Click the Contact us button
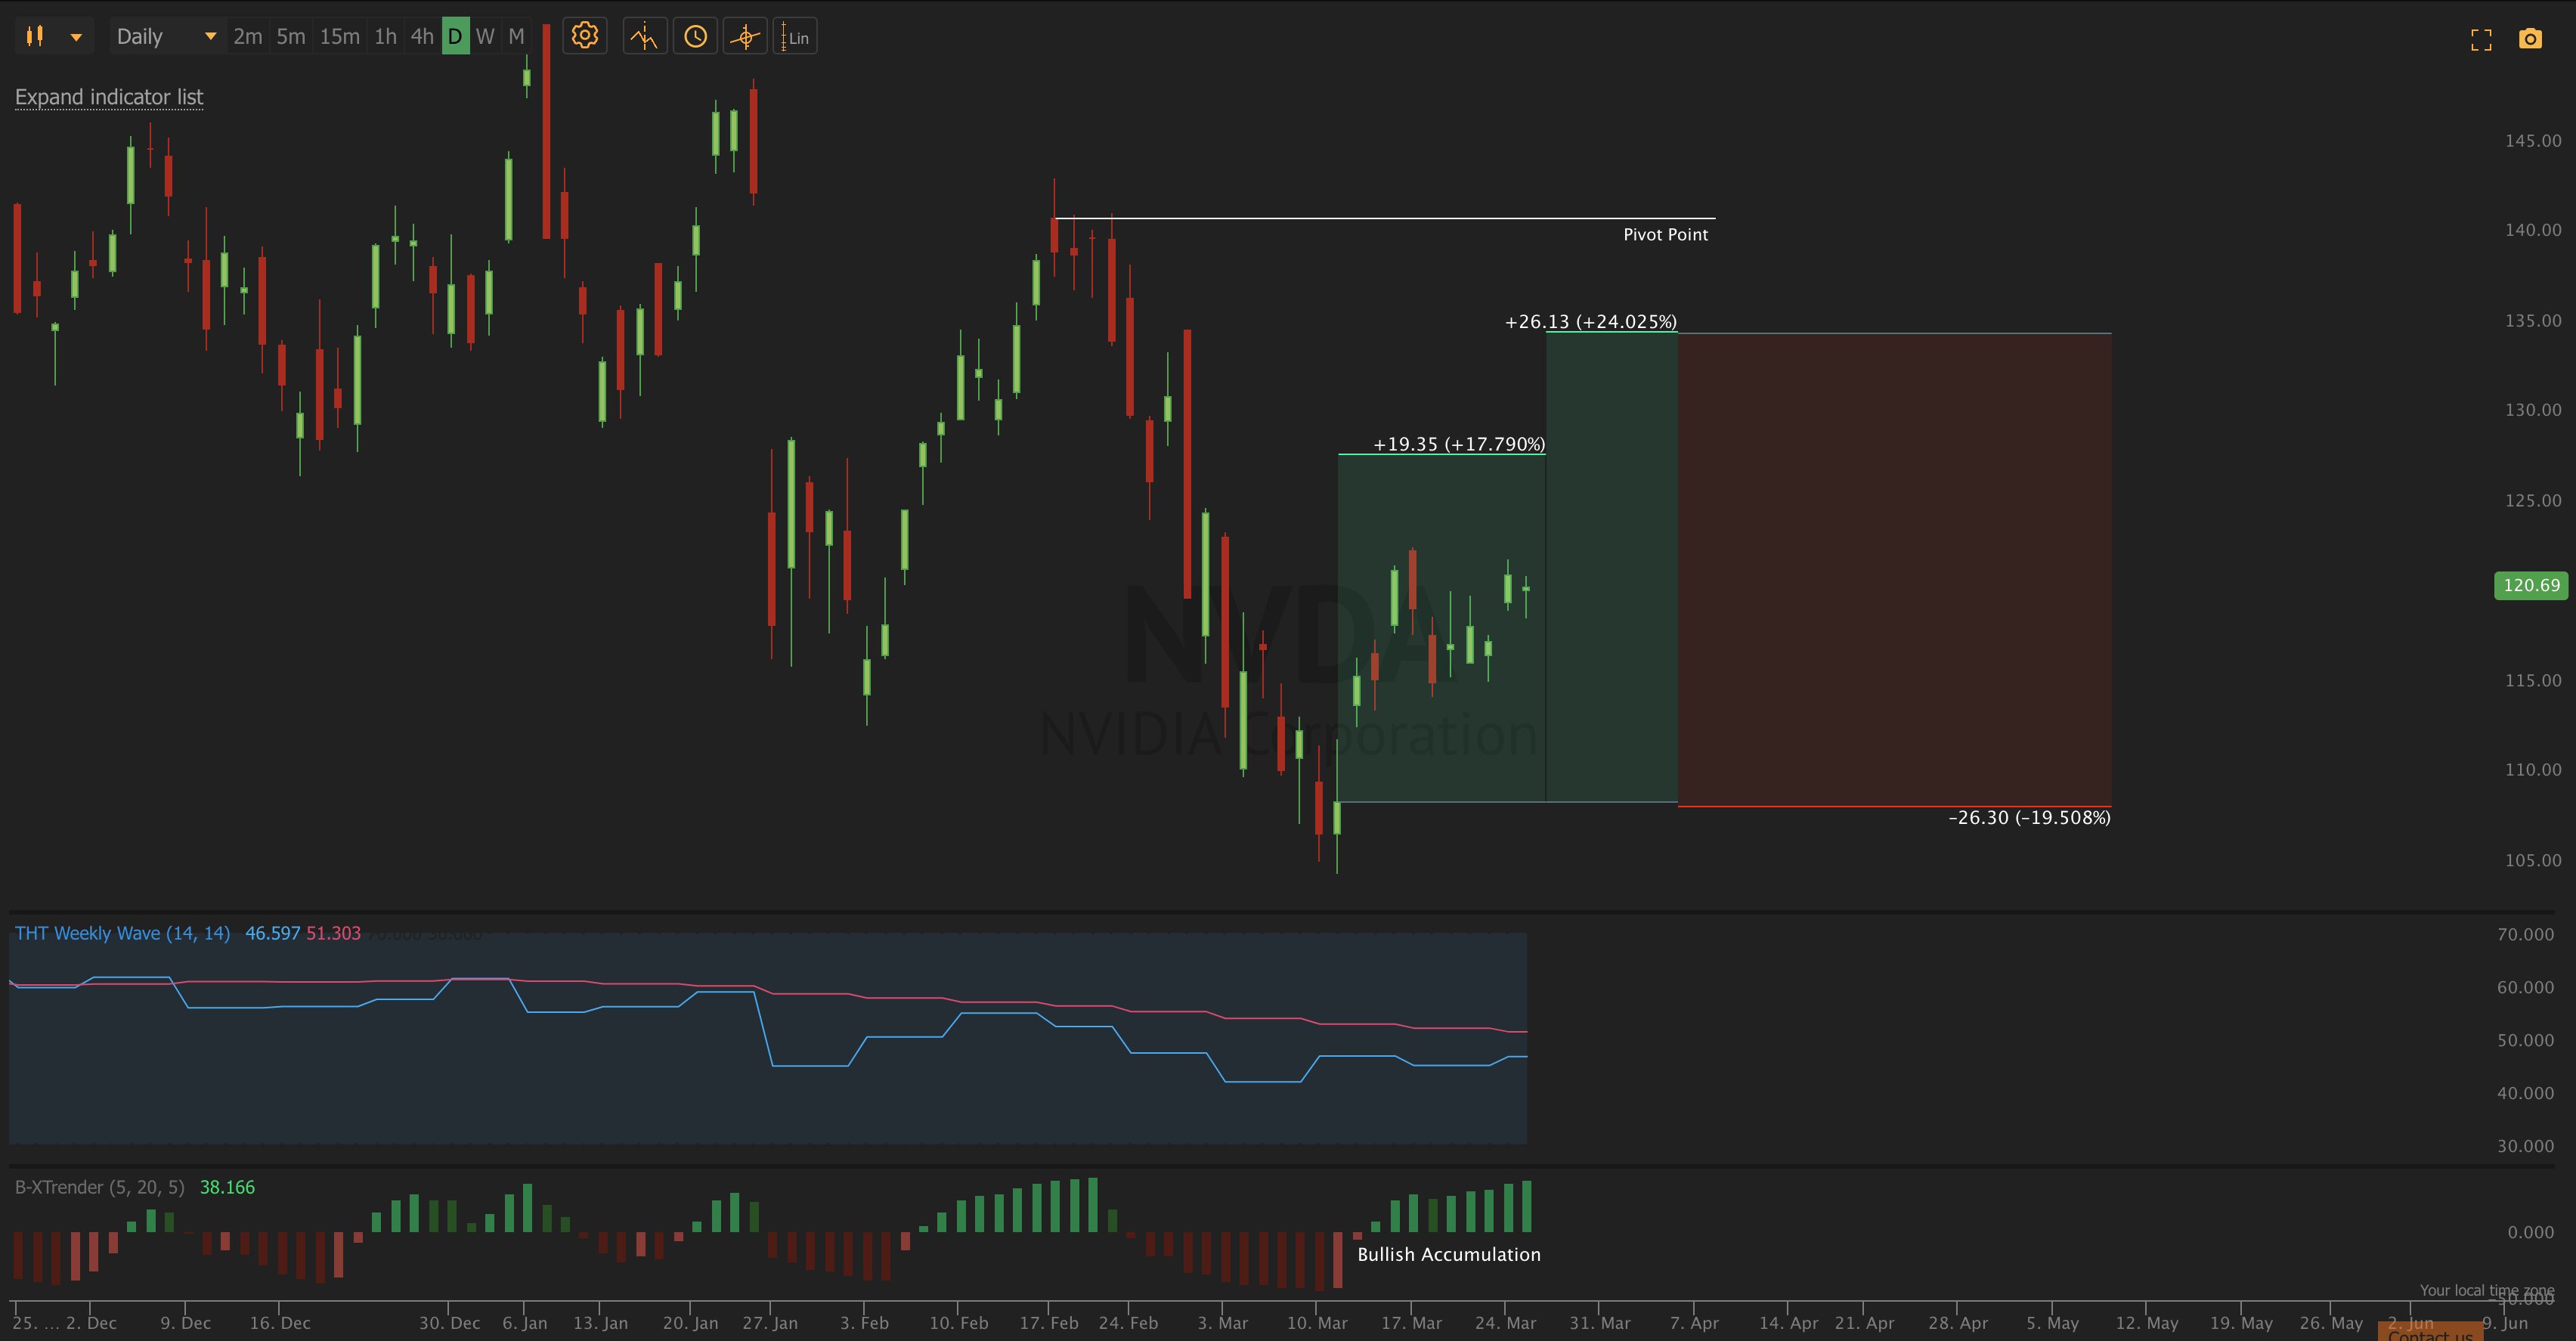The height and width of the screenshot is (1341, 2576). click(2429, 1333)
